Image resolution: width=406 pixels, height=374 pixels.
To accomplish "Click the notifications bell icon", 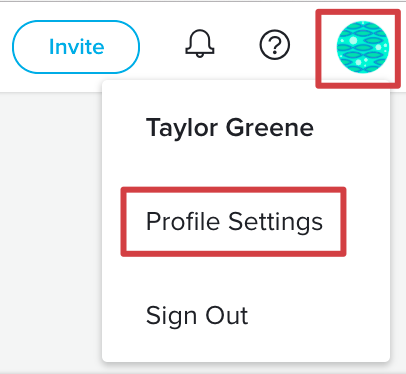I will [200, 44].
